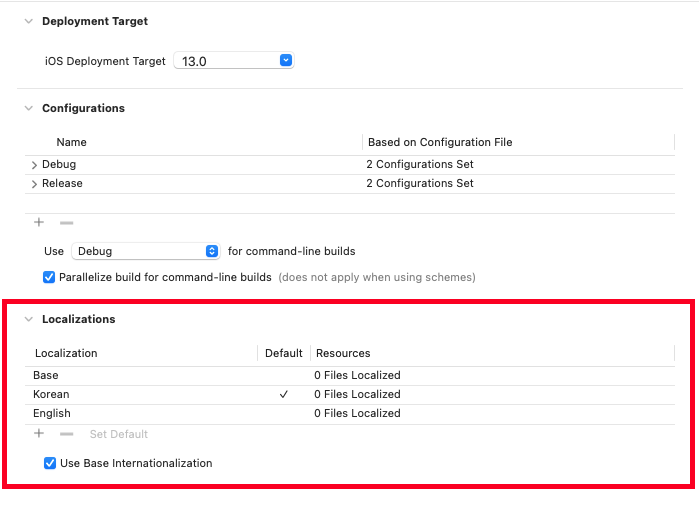Viewport: 699px width, 525px height.
Task: Click the Set Default button
Action: point(119,434)
